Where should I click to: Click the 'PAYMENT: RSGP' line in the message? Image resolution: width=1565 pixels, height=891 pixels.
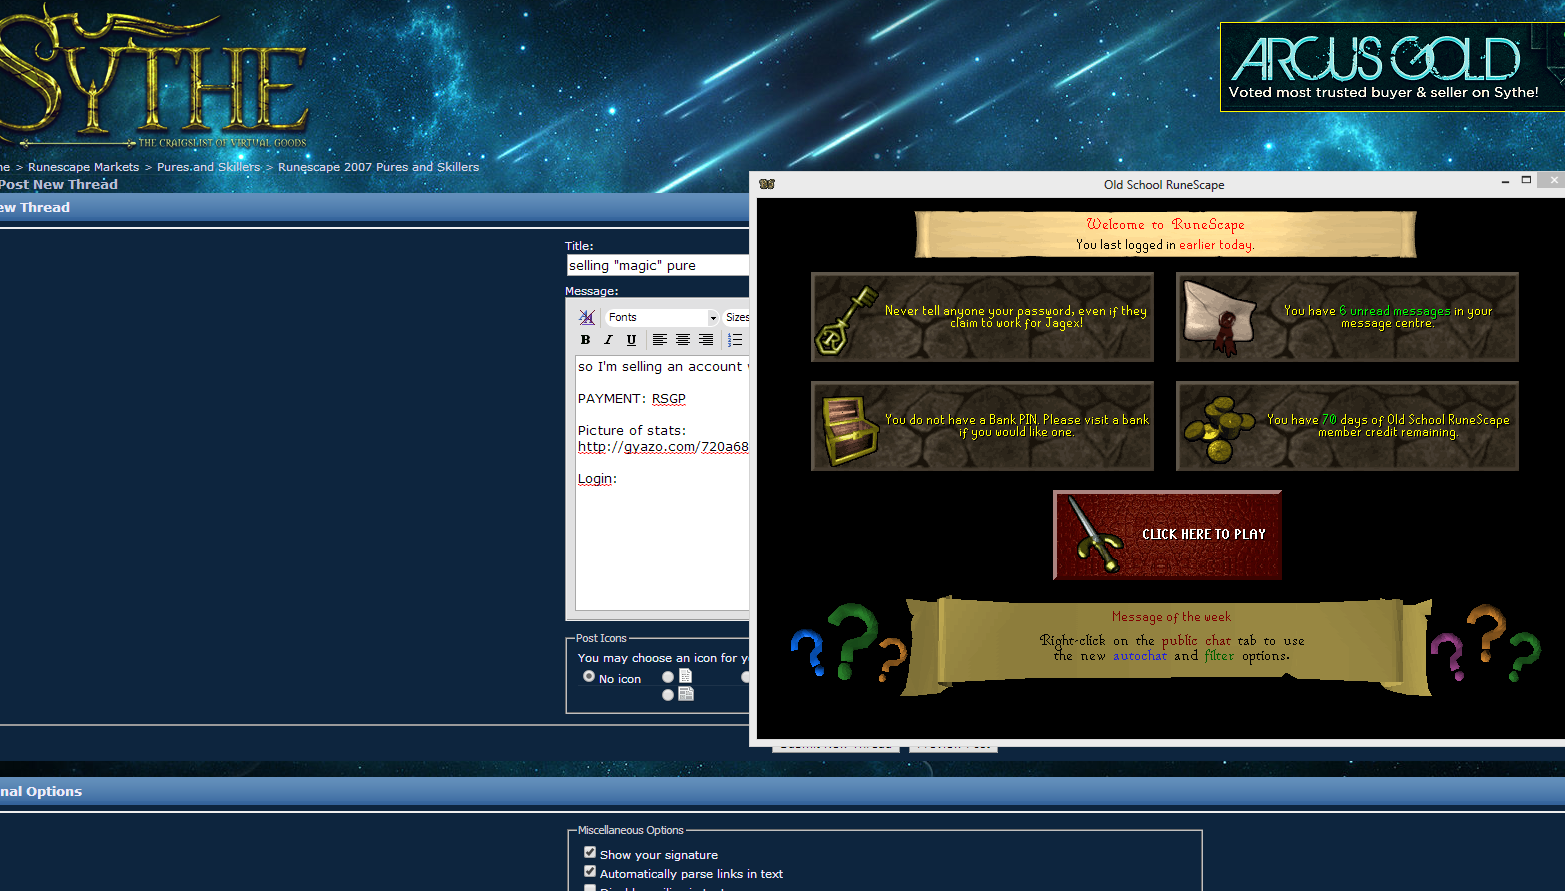[x=632, y=399]
